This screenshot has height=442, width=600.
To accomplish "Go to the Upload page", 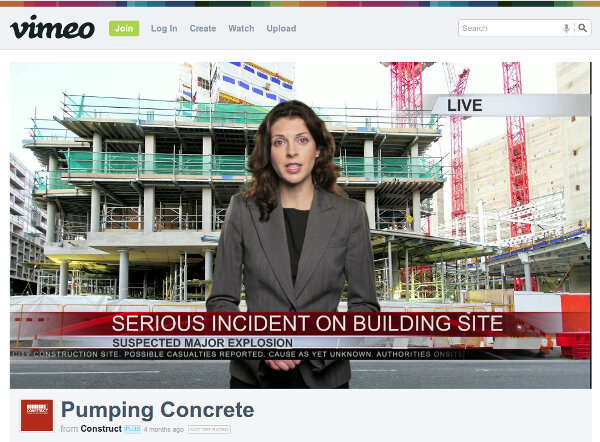I will [x=281, y=28].
